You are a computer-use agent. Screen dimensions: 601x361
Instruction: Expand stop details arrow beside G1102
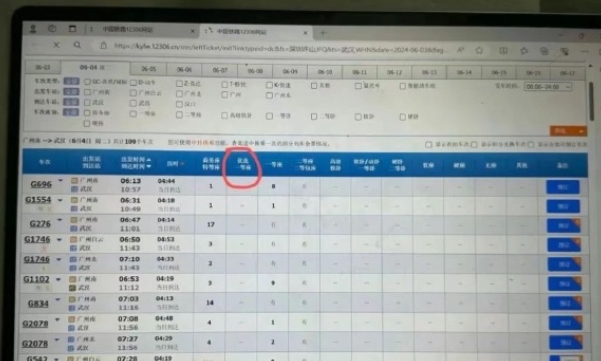tap(58, 279)
